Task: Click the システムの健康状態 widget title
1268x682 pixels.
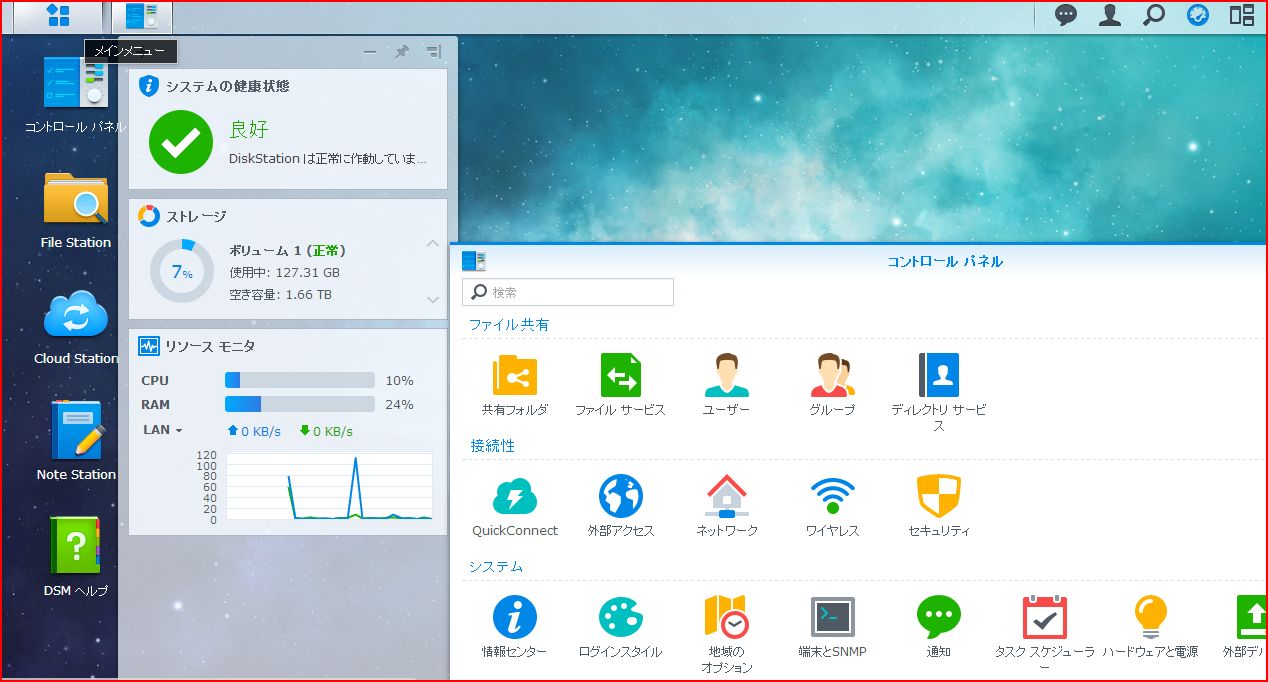Action: tap(228, 86)
